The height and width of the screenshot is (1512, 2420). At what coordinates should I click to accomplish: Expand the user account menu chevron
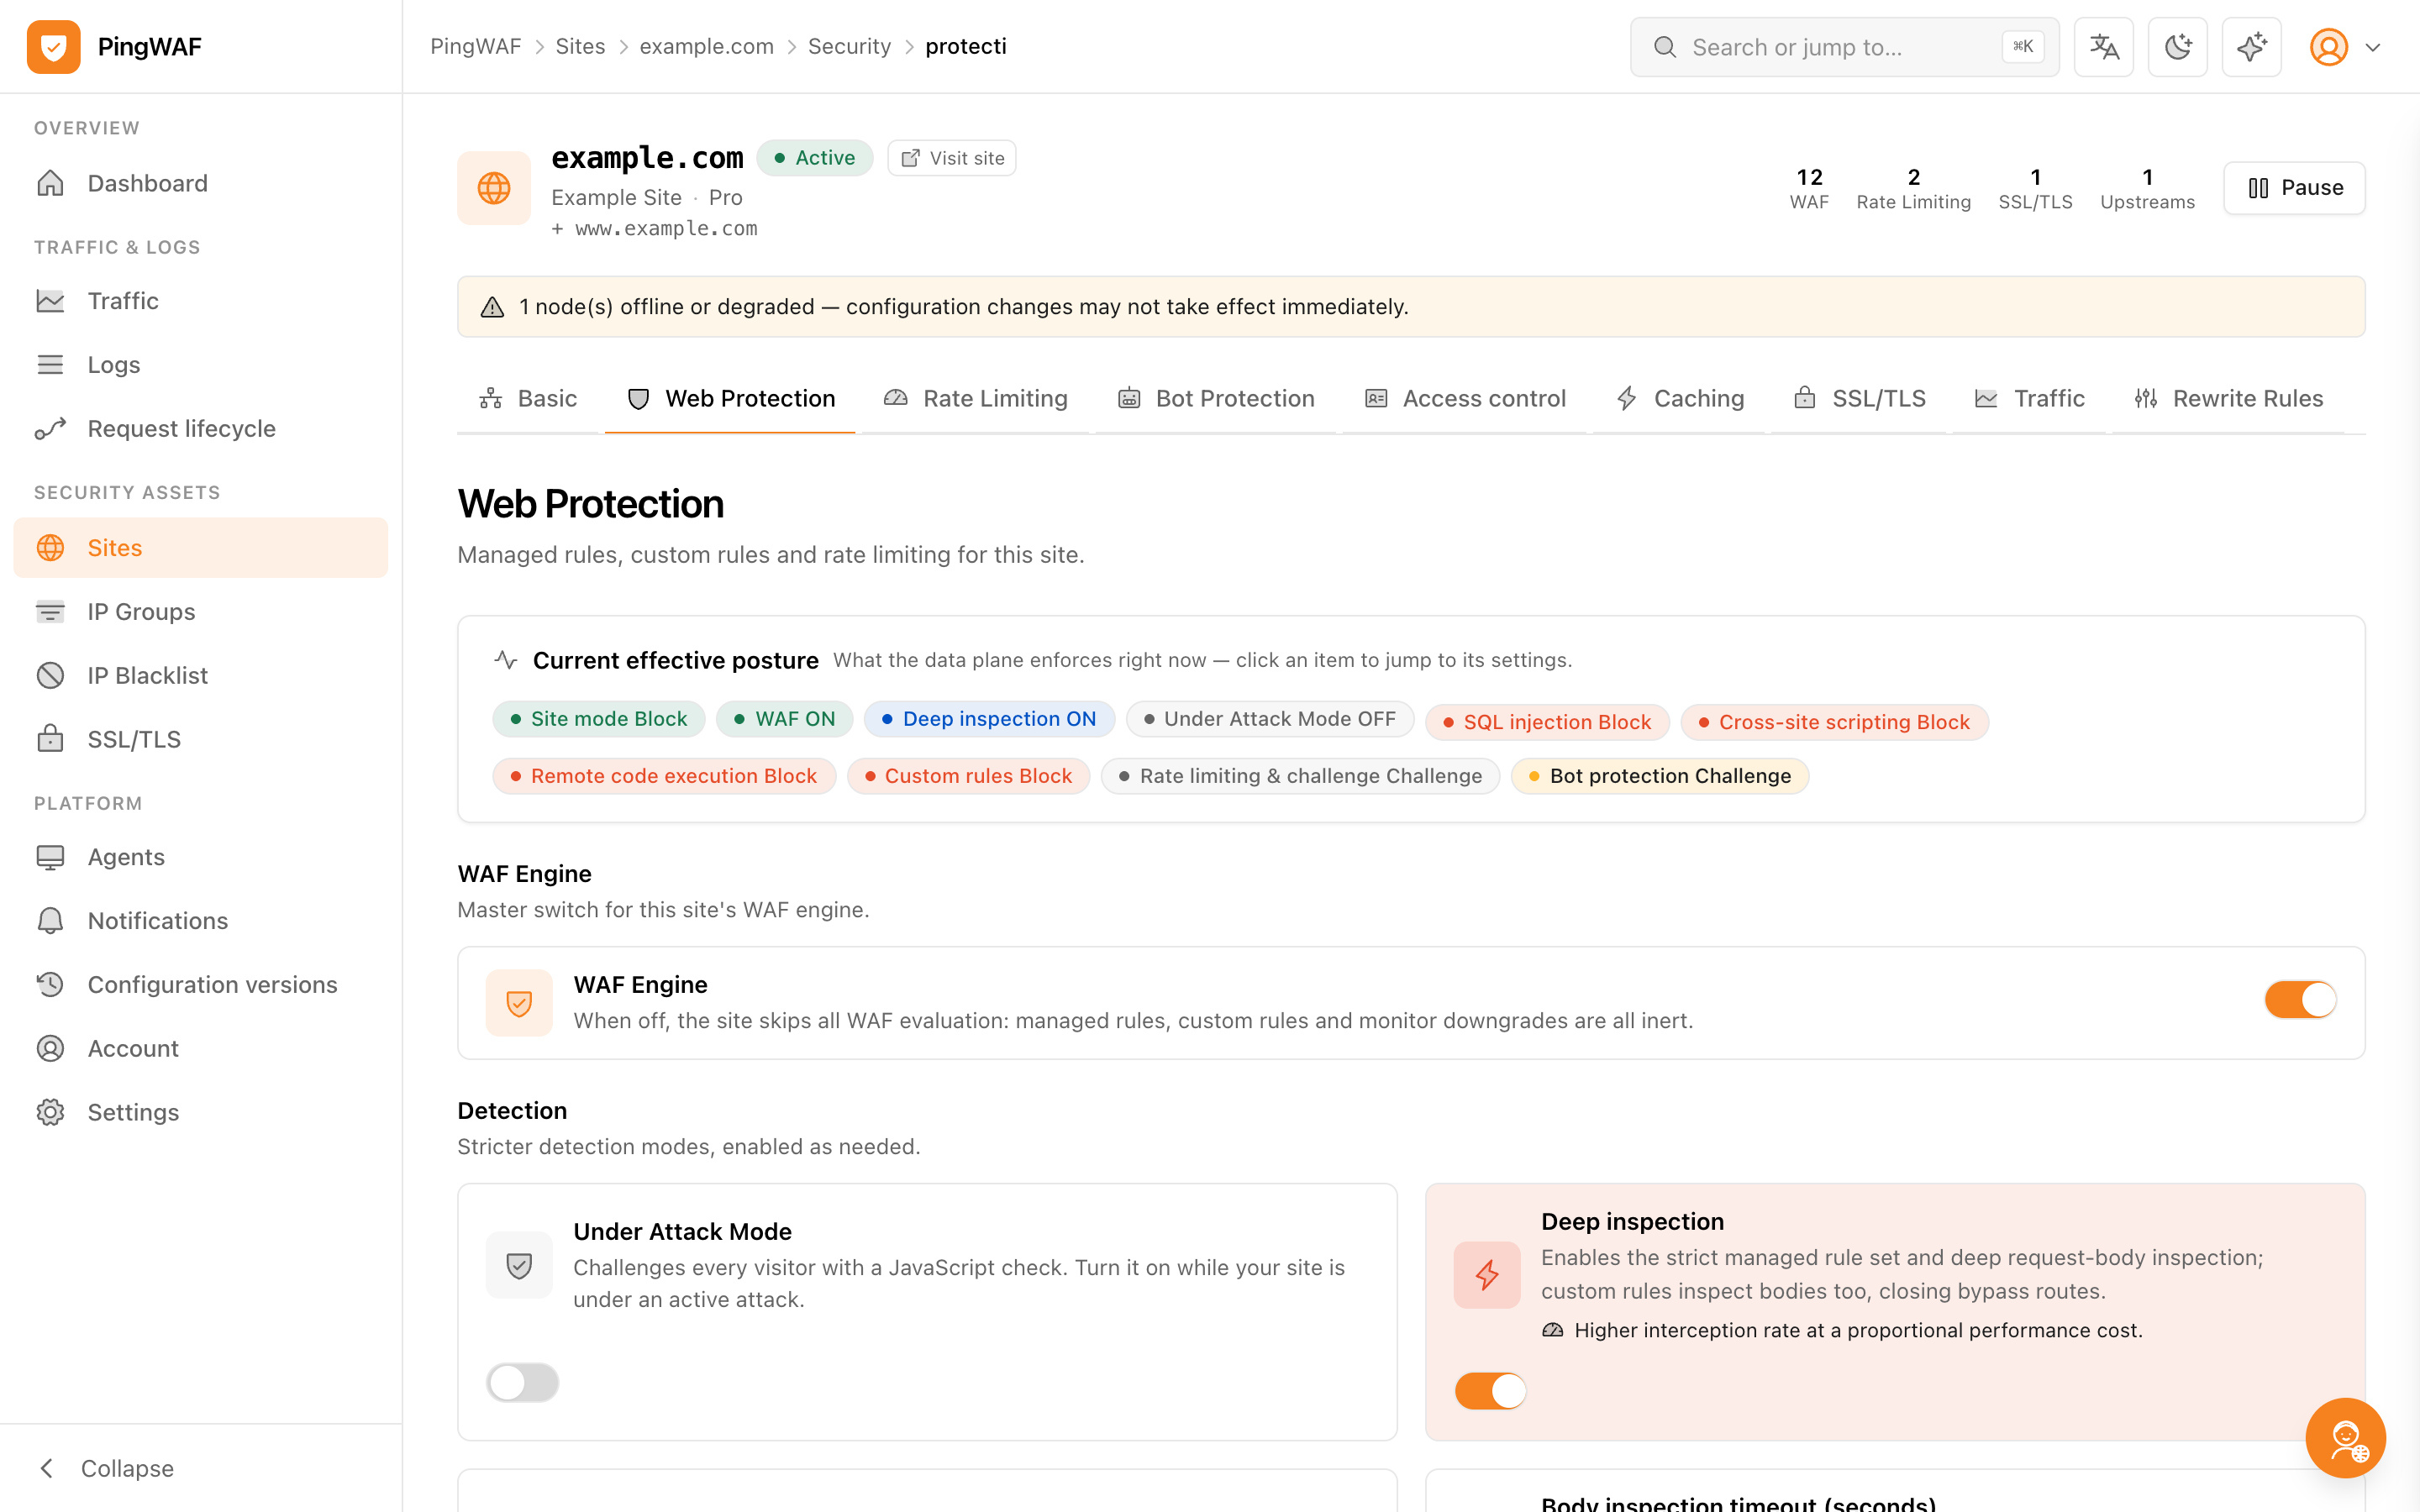click(2373, 47)
